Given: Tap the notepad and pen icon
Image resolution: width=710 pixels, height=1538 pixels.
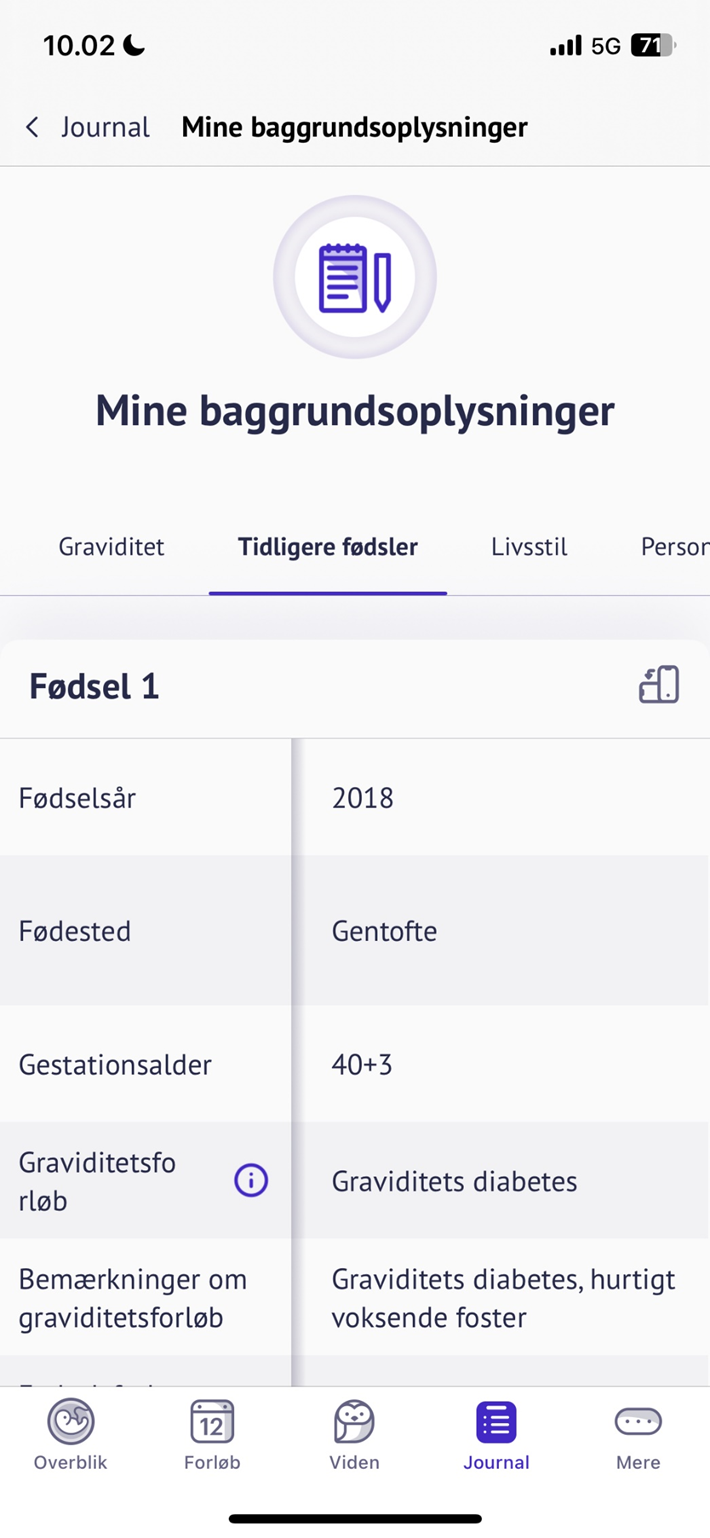Looking at the screenshot, I should (354, 277).
